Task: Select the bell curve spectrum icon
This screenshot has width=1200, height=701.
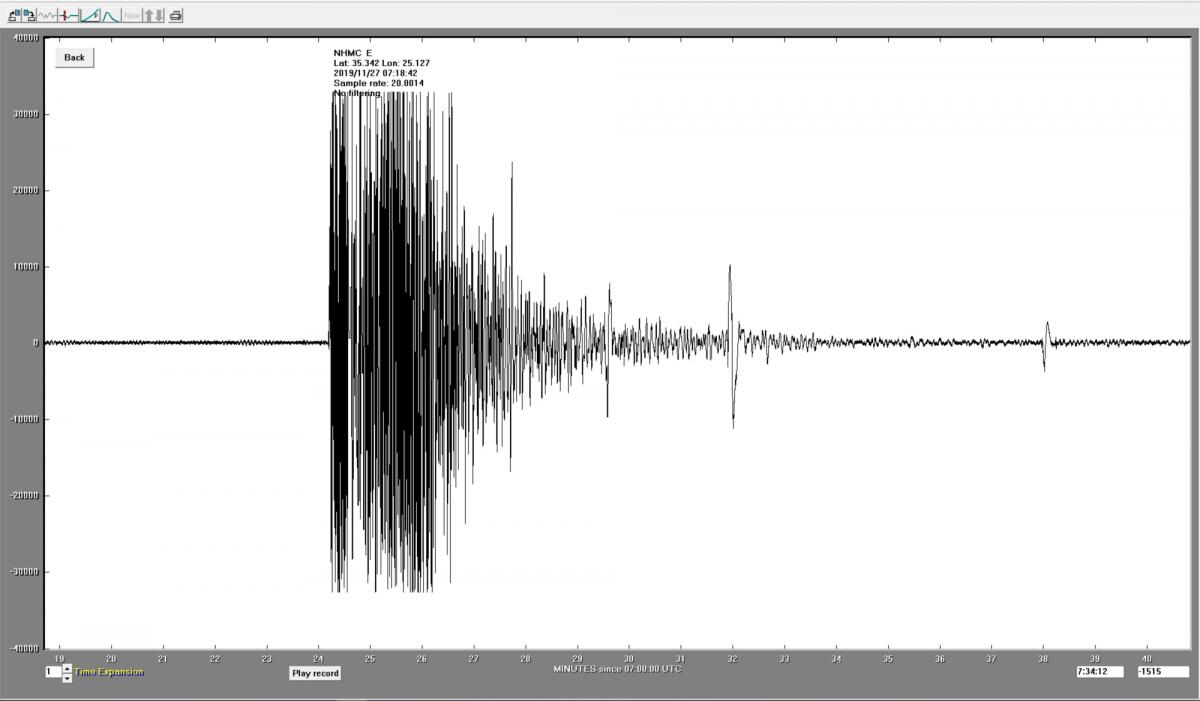Action: tap(110, 16)
